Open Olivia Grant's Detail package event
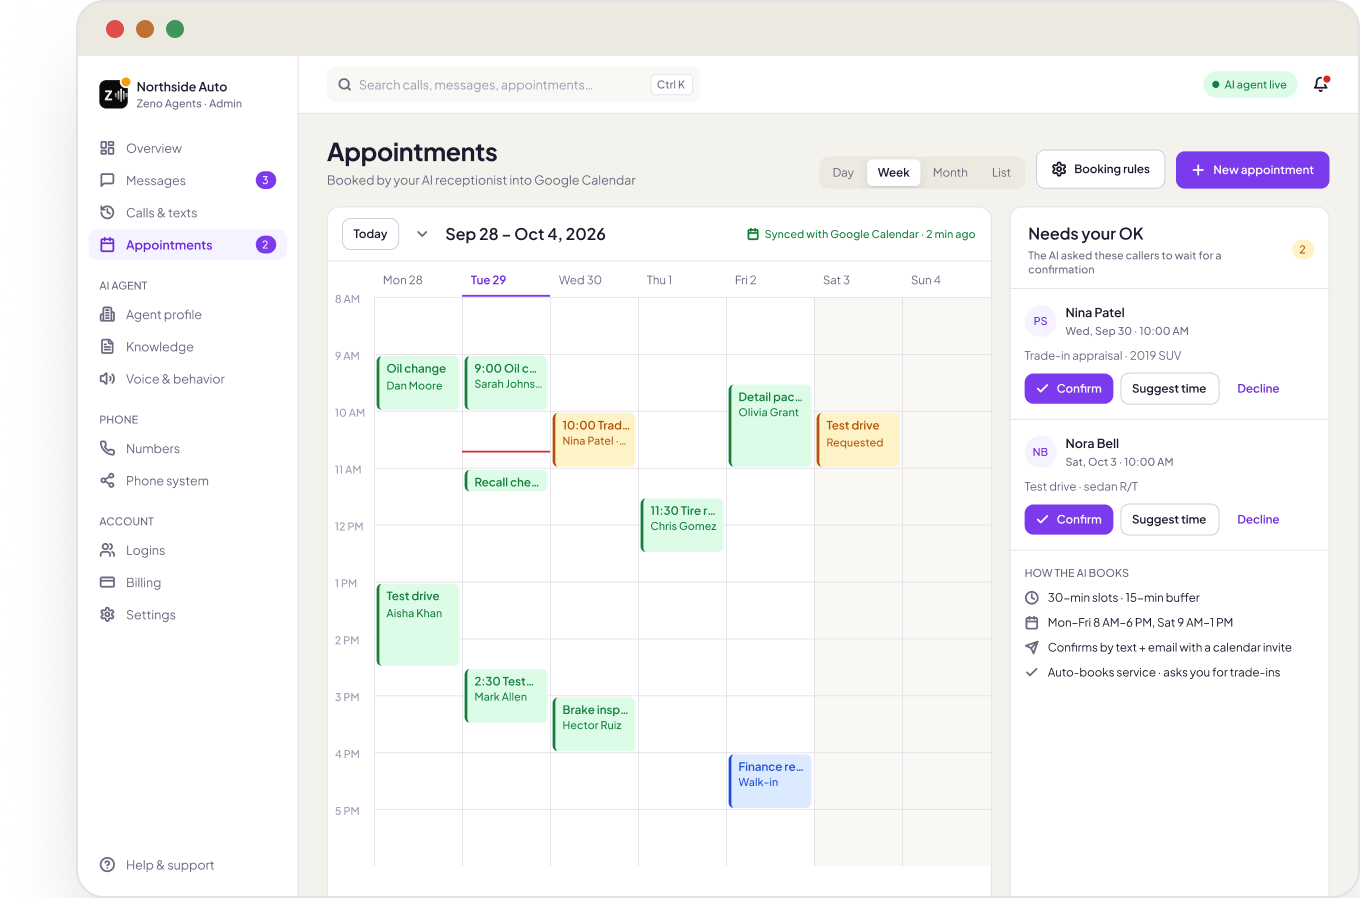 (770, 426)
